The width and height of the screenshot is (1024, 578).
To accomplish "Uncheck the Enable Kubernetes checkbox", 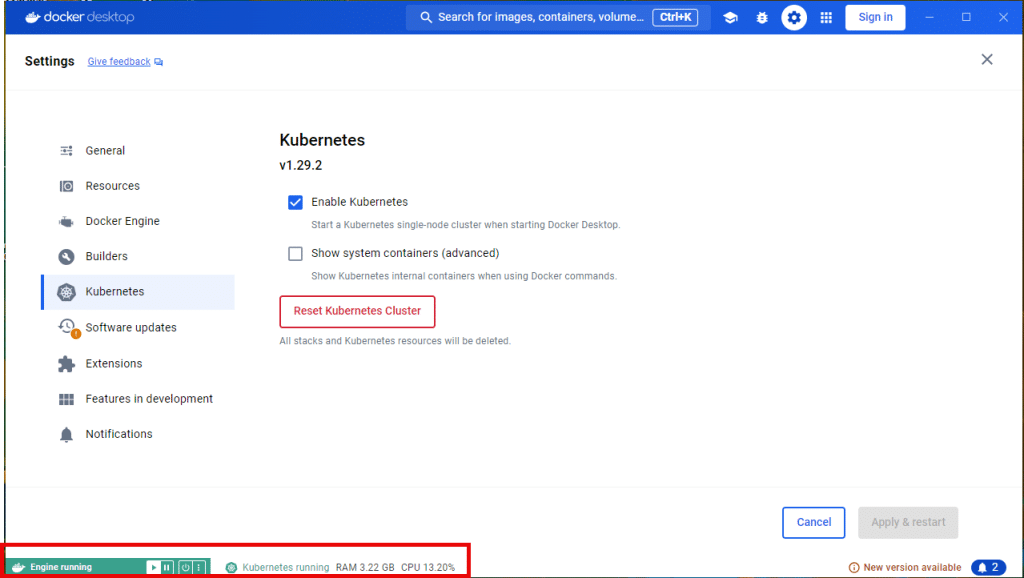I will [295, 202].
